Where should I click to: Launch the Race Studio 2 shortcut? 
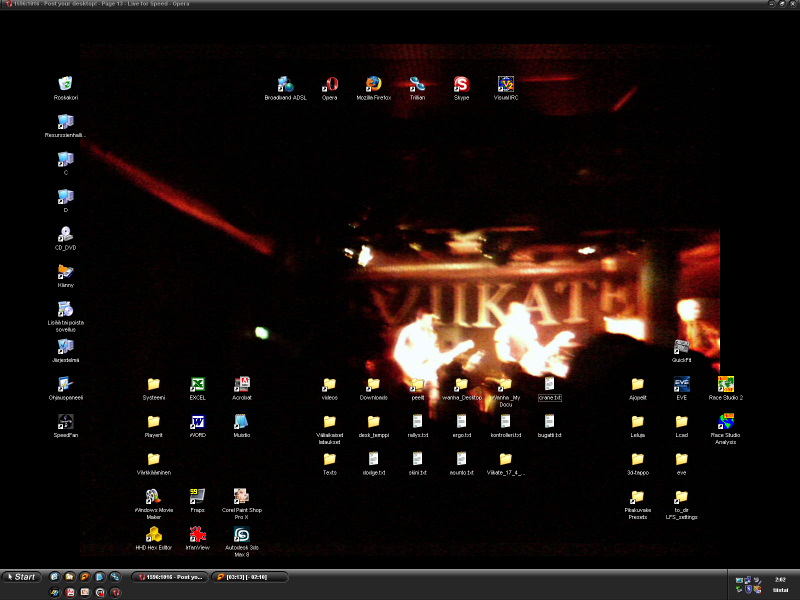click(x=726, y=388)
